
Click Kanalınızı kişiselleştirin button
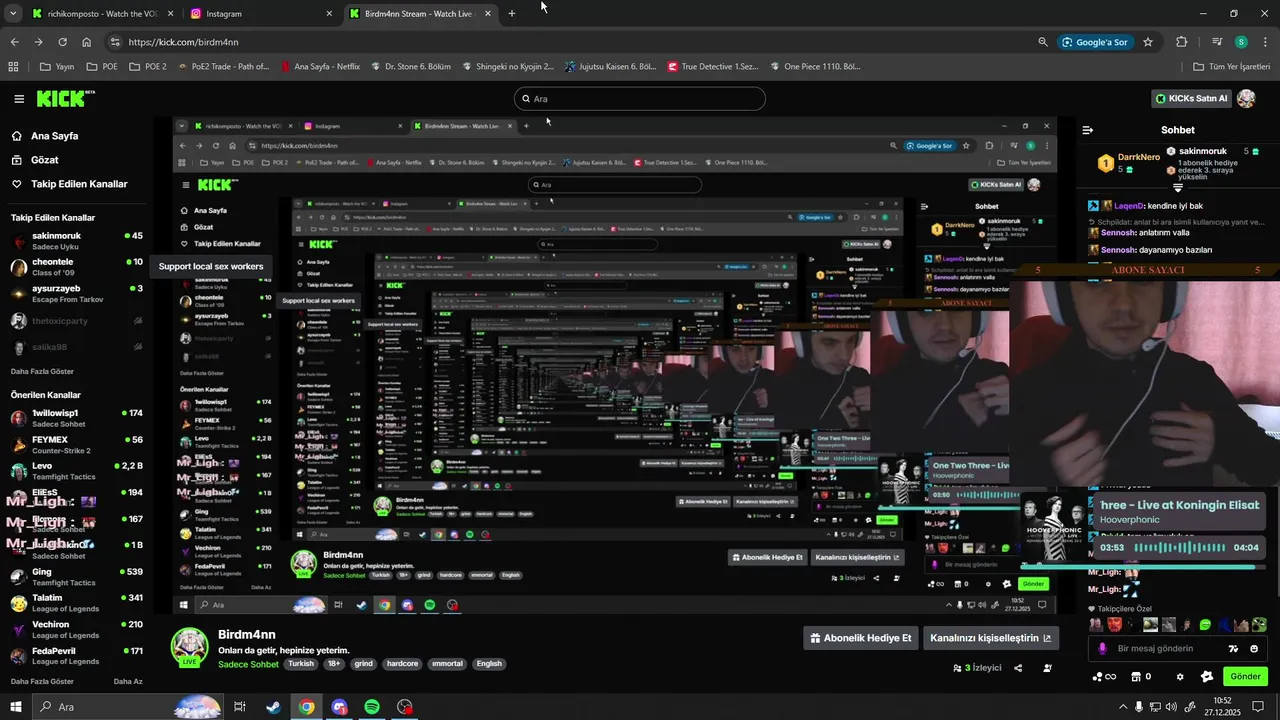[991, 638]
